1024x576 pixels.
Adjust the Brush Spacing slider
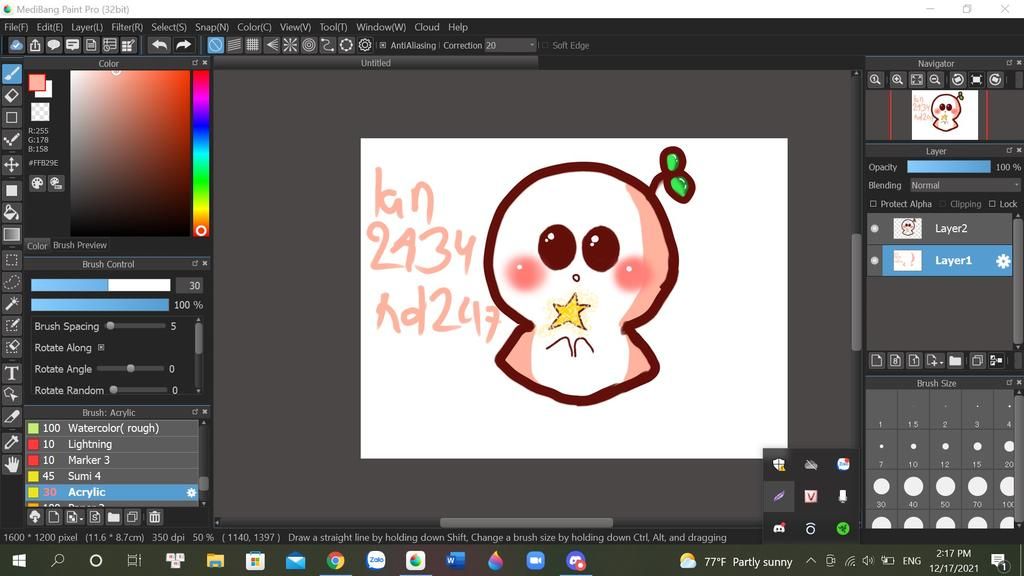(x=137, y=326)
